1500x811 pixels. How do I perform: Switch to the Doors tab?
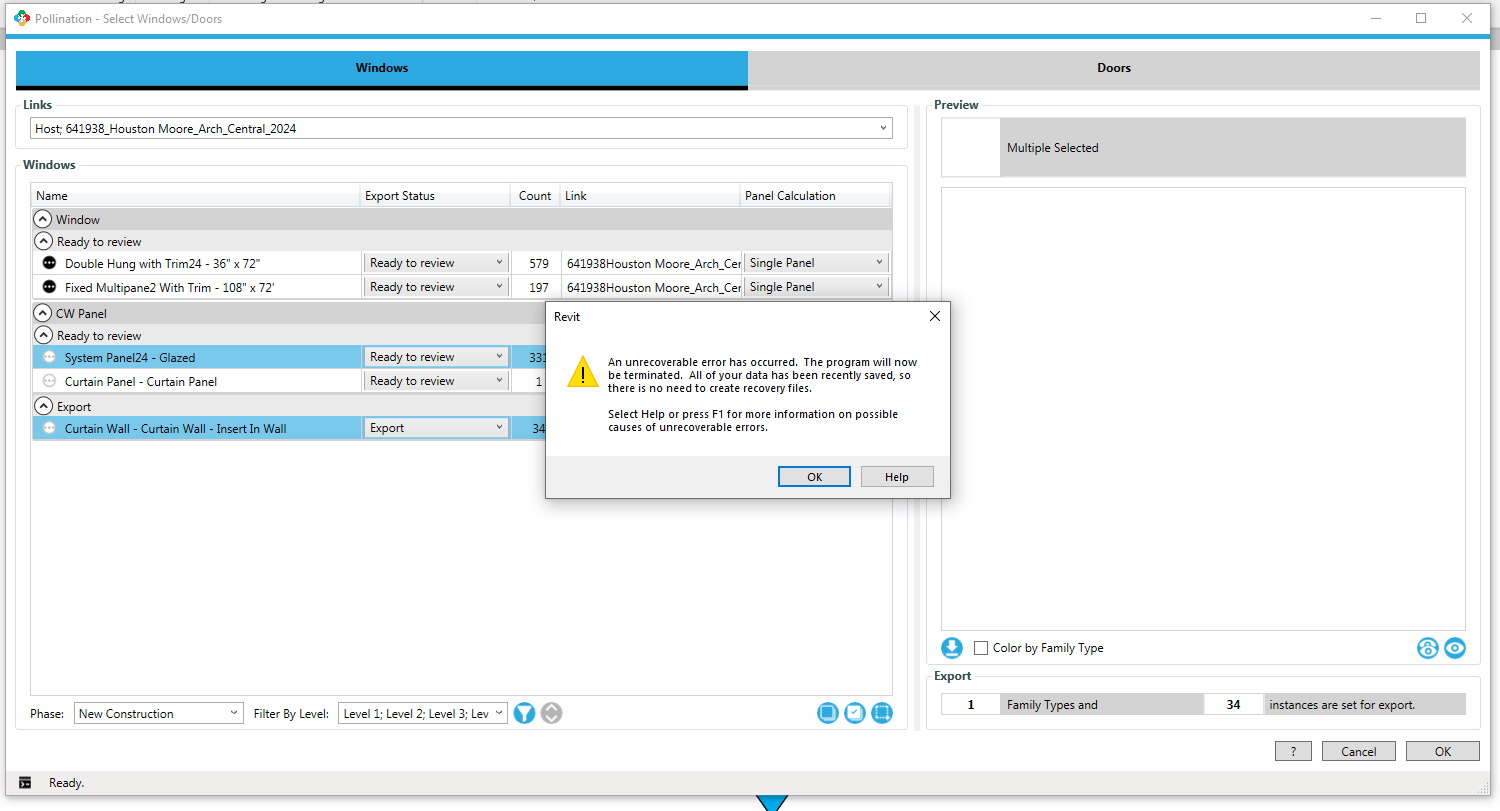pyautogui.click(x=1113, y=68)
